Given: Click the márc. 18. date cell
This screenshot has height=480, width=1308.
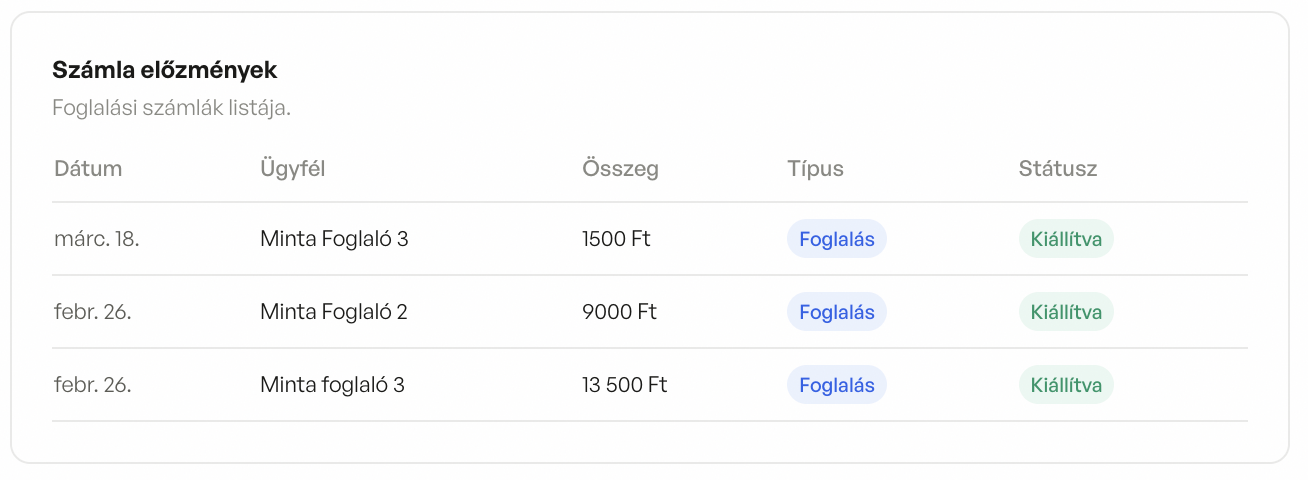Looking at the screenshot, I should click(x=96, y=239).
